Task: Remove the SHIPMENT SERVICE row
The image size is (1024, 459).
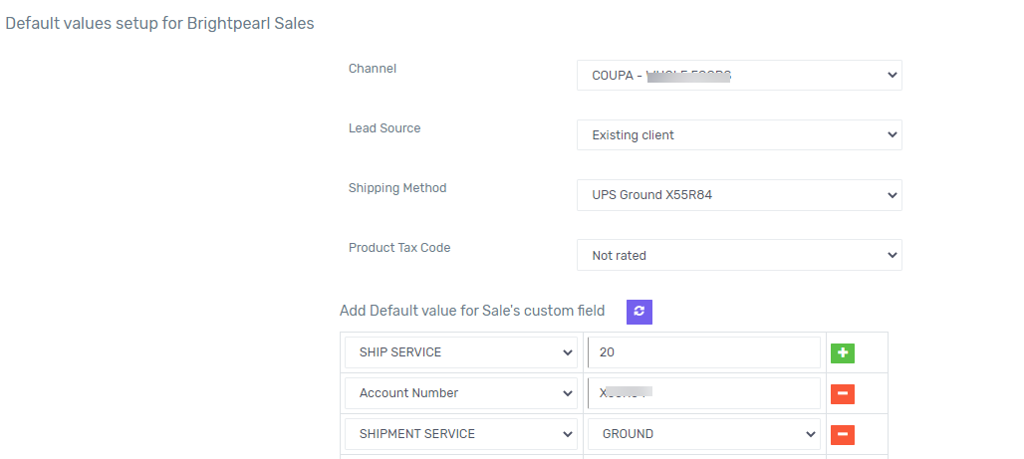Action: pos(842,434)
